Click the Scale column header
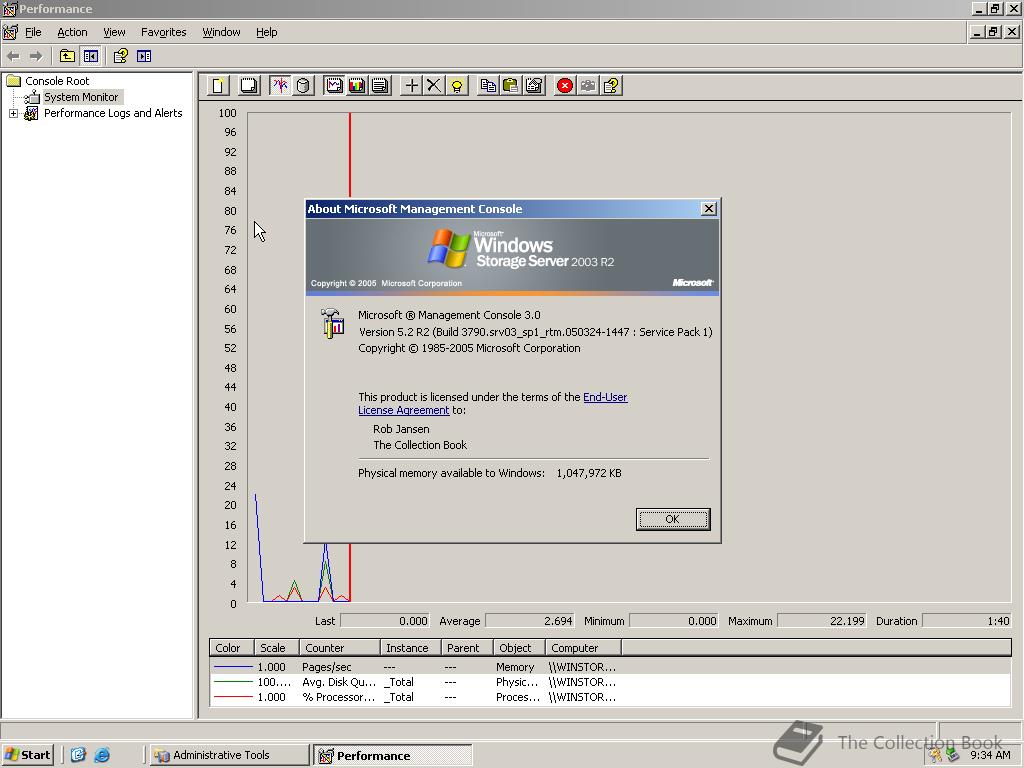 tap(276, 648)
